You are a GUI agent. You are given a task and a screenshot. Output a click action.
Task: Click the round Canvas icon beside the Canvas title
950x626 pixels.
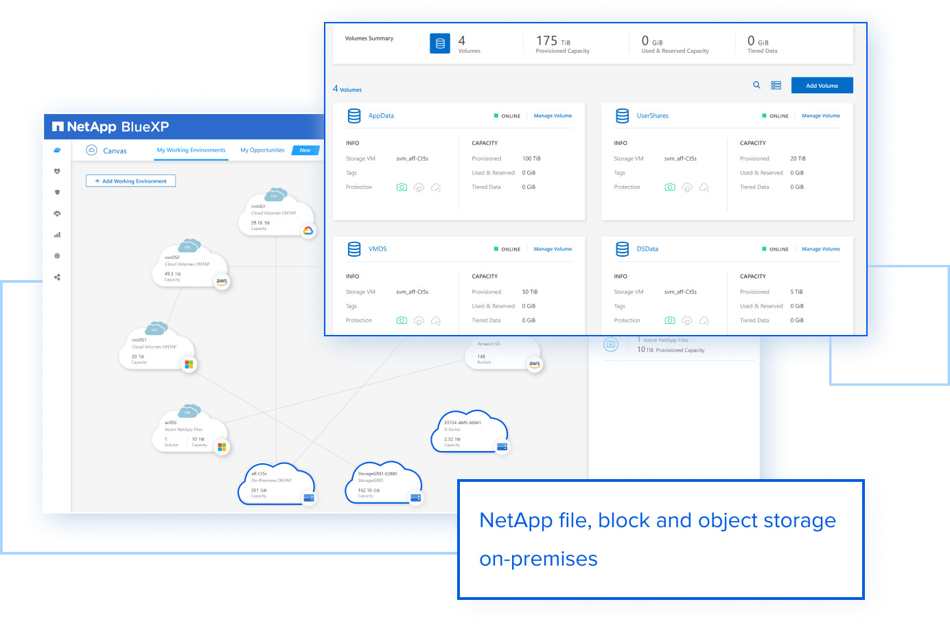tap(91, 150)
